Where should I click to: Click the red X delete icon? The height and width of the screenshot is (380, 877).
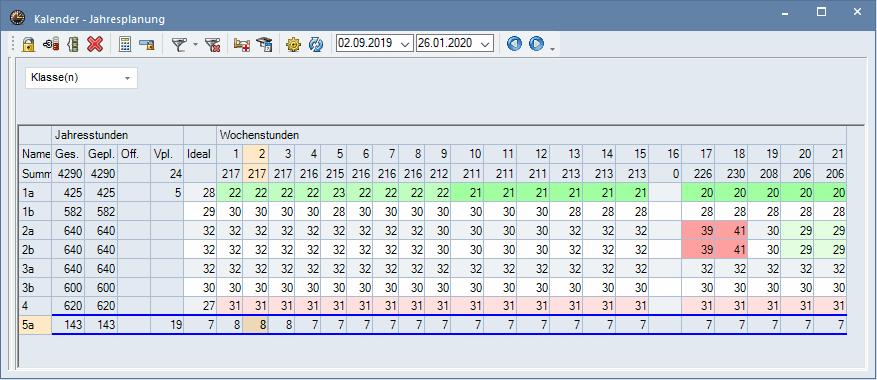point(95,44)
